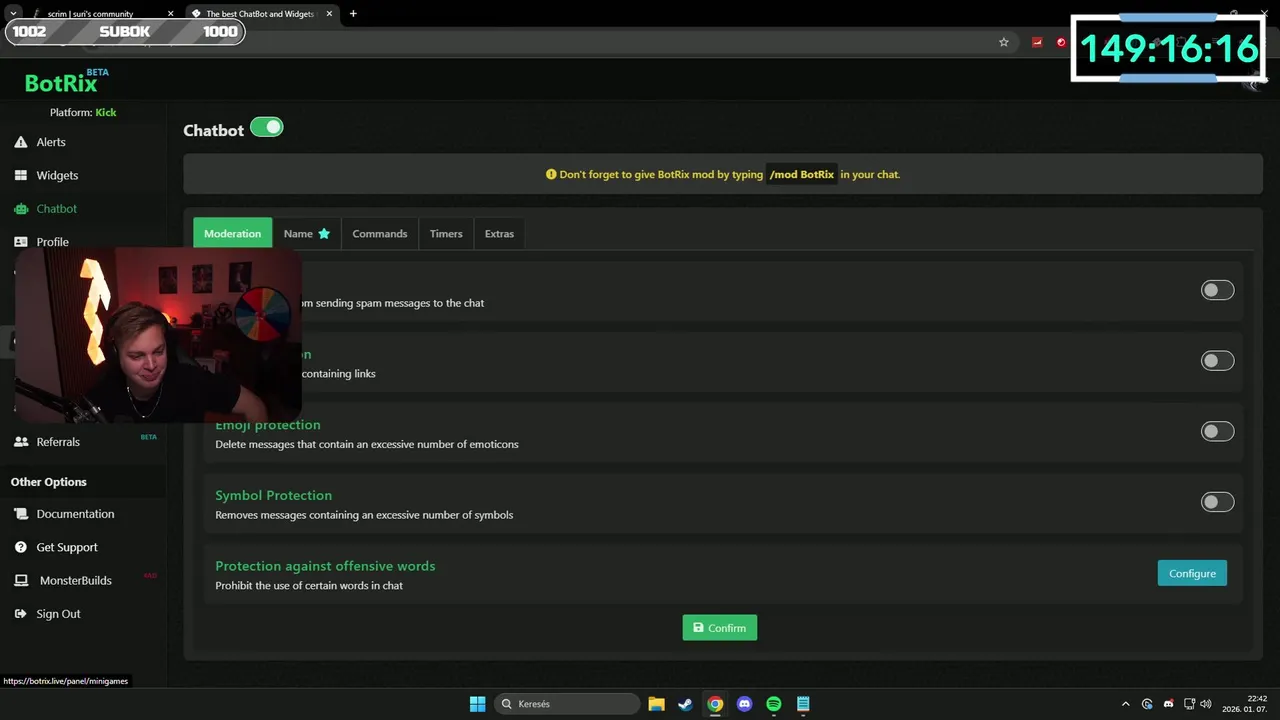Click the green Confirm button
The width and height of the screenshot is (1280, 720).
tap(720, 628)
